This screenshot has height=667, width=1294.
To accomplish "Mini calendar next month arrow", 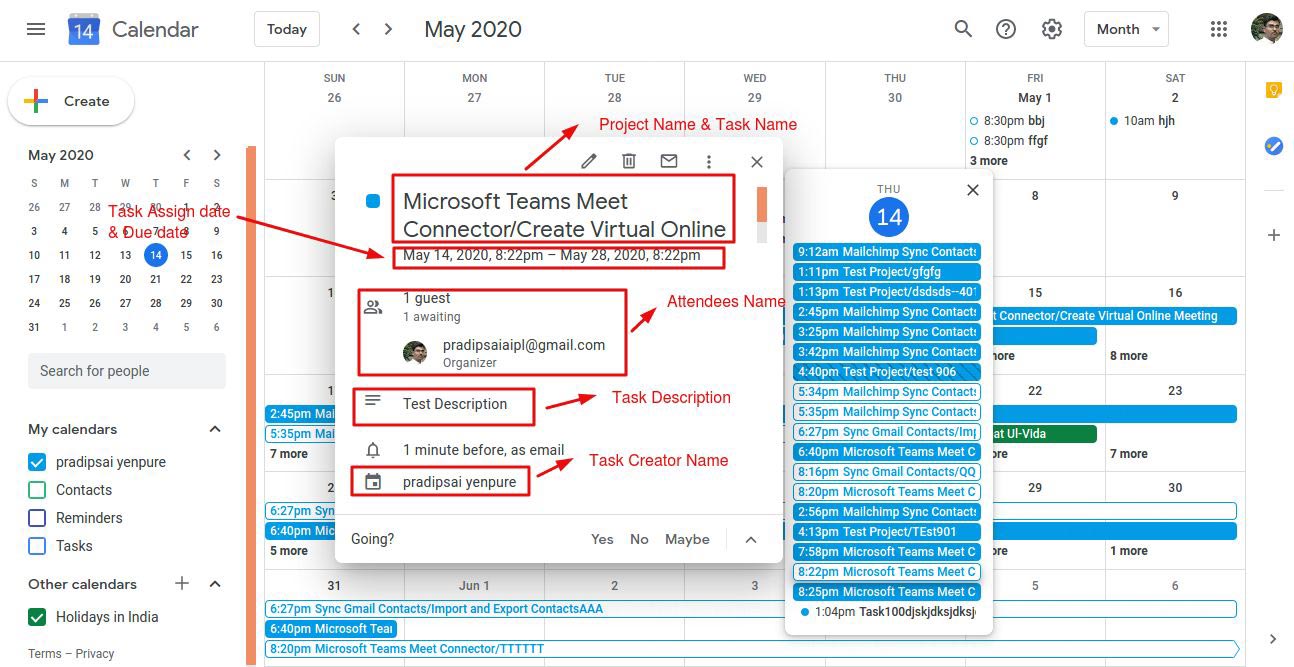I will [x=217, y=155].
